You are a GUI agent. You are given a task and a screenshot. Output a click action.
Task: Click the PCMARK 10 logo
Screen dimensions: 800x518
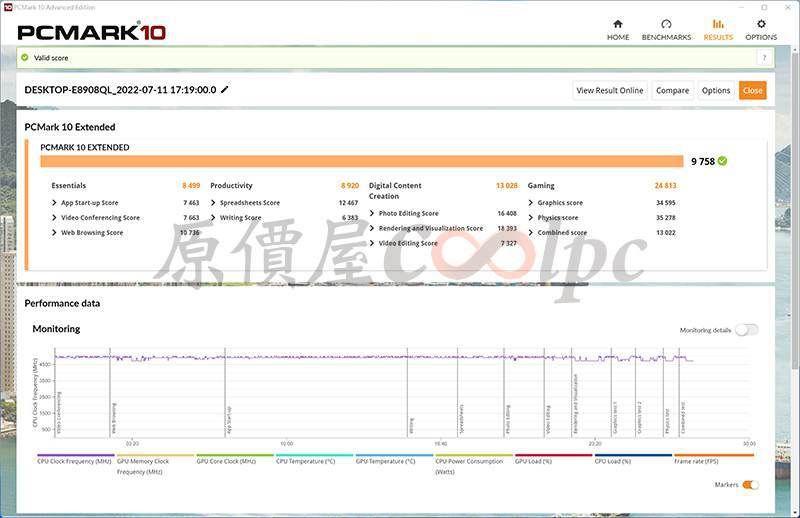(92, 32)
